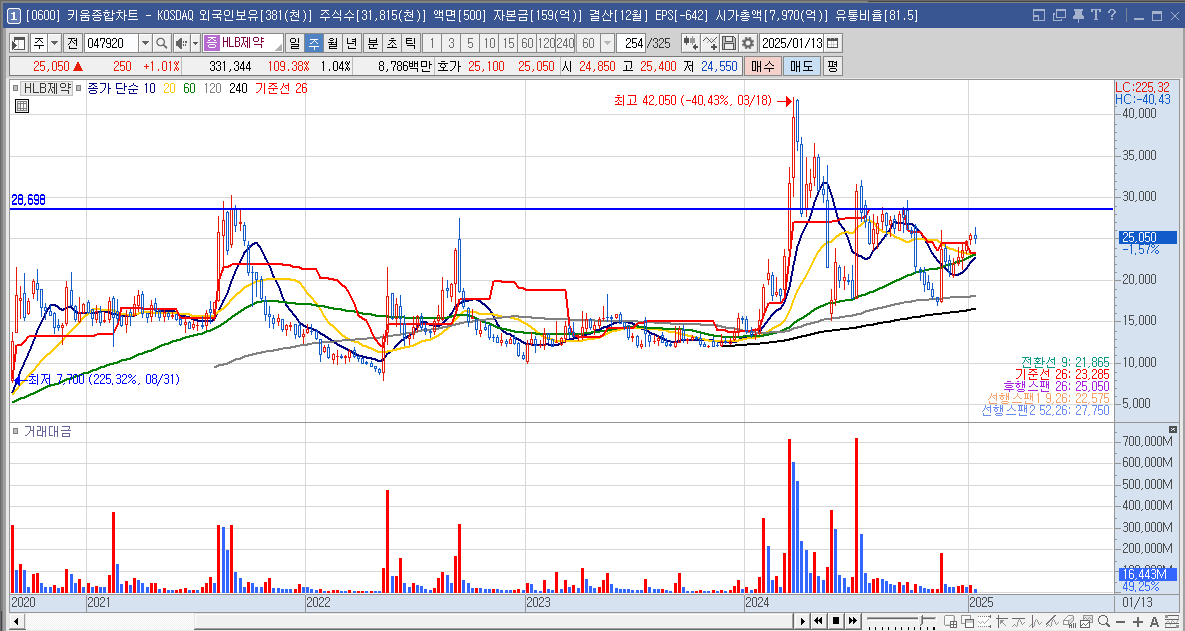Select the 주 weekly chart period button
Image resolution: width=1185 pixels, height=631 pixels.
click(314, 43)
